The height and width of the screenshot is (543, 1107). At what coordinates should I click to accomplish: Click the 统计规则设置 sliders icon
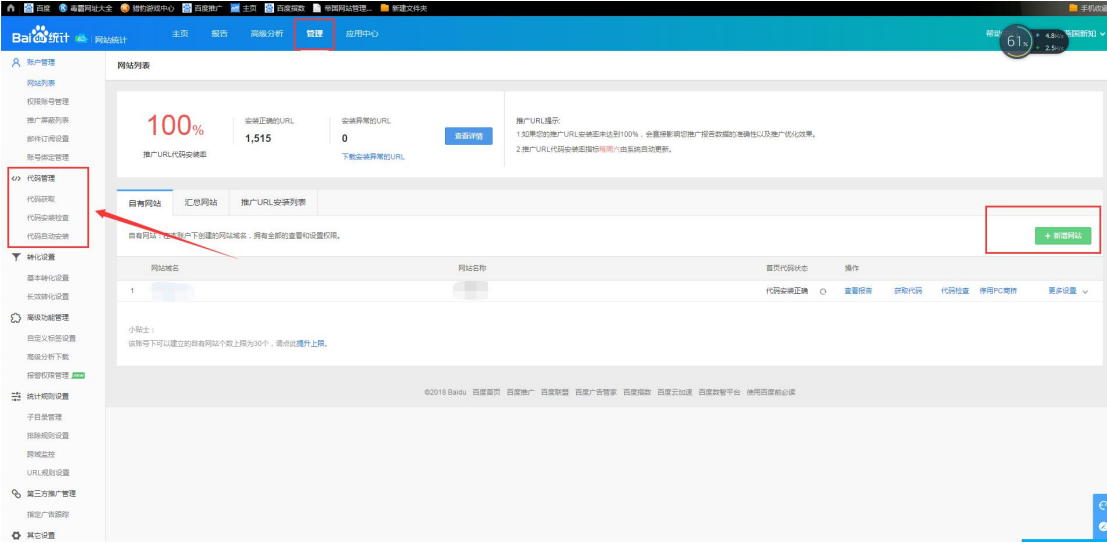pos(16,396)
